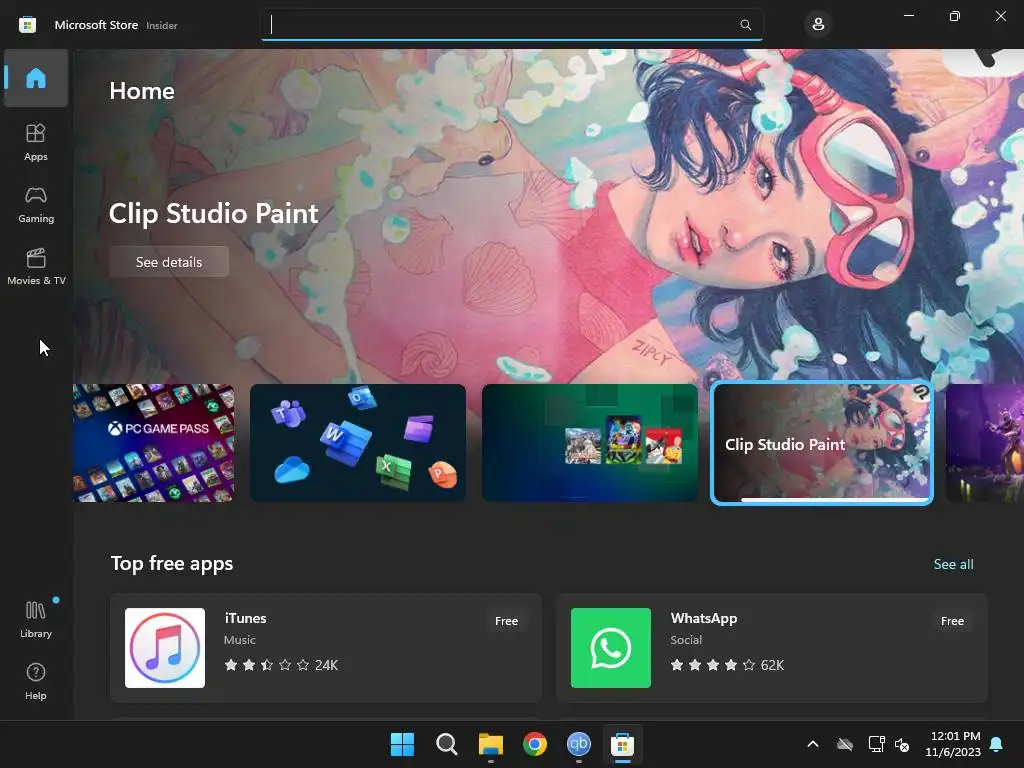The image size is (1024, 768).
Task: Click the muted volume tray icon
Action: (903, 744)
